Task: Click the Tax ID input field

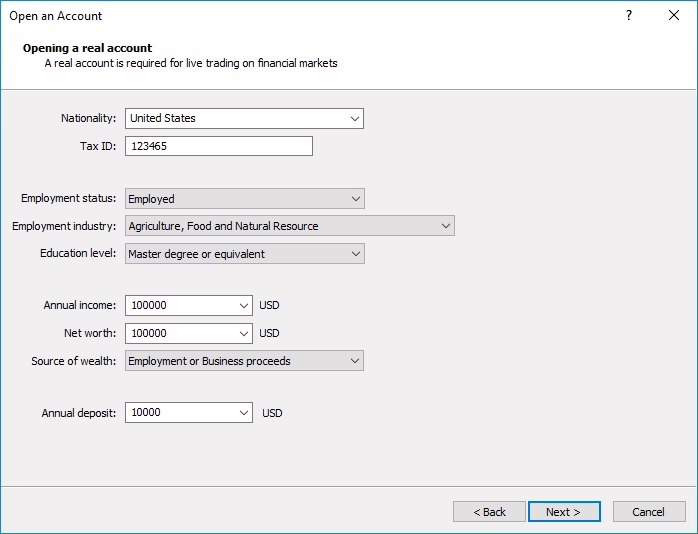Action: coord(218,146)
